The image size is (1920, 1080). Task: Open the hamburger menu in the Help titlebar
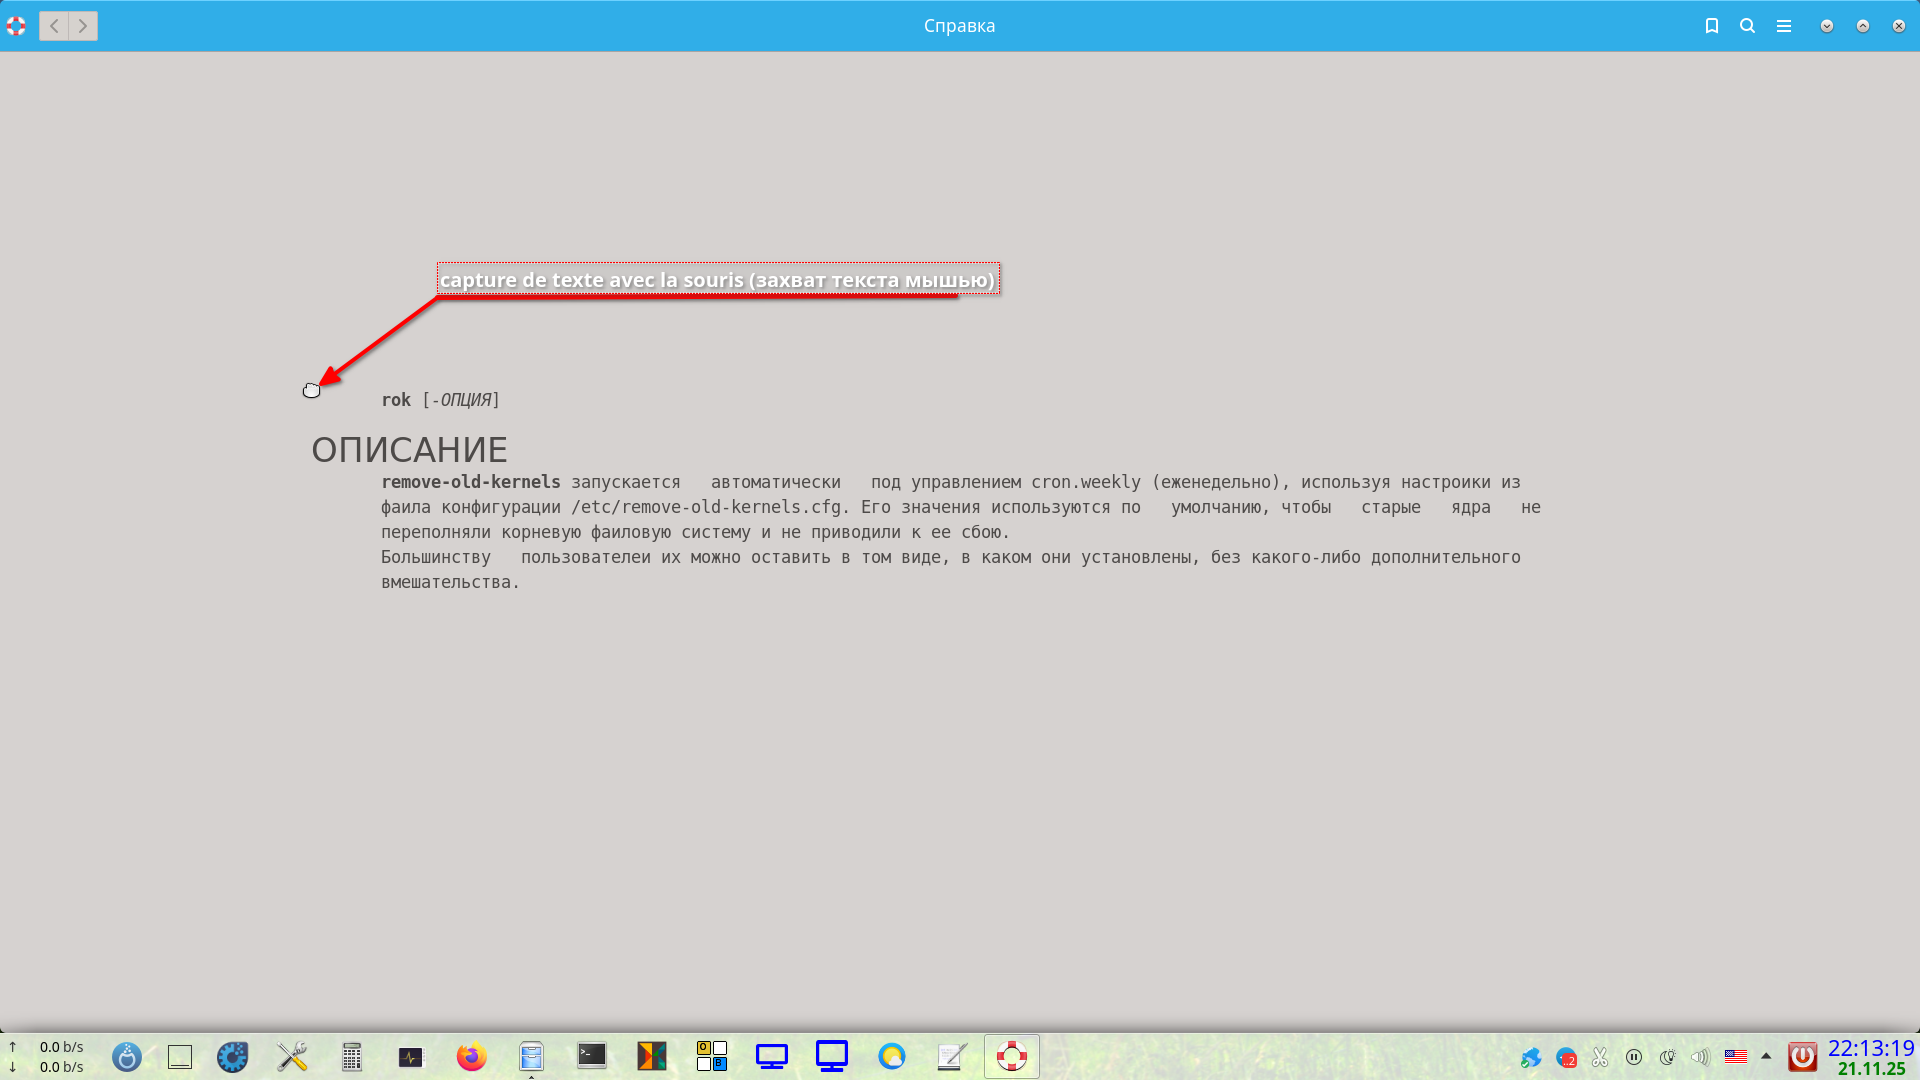coord(1783,26)
